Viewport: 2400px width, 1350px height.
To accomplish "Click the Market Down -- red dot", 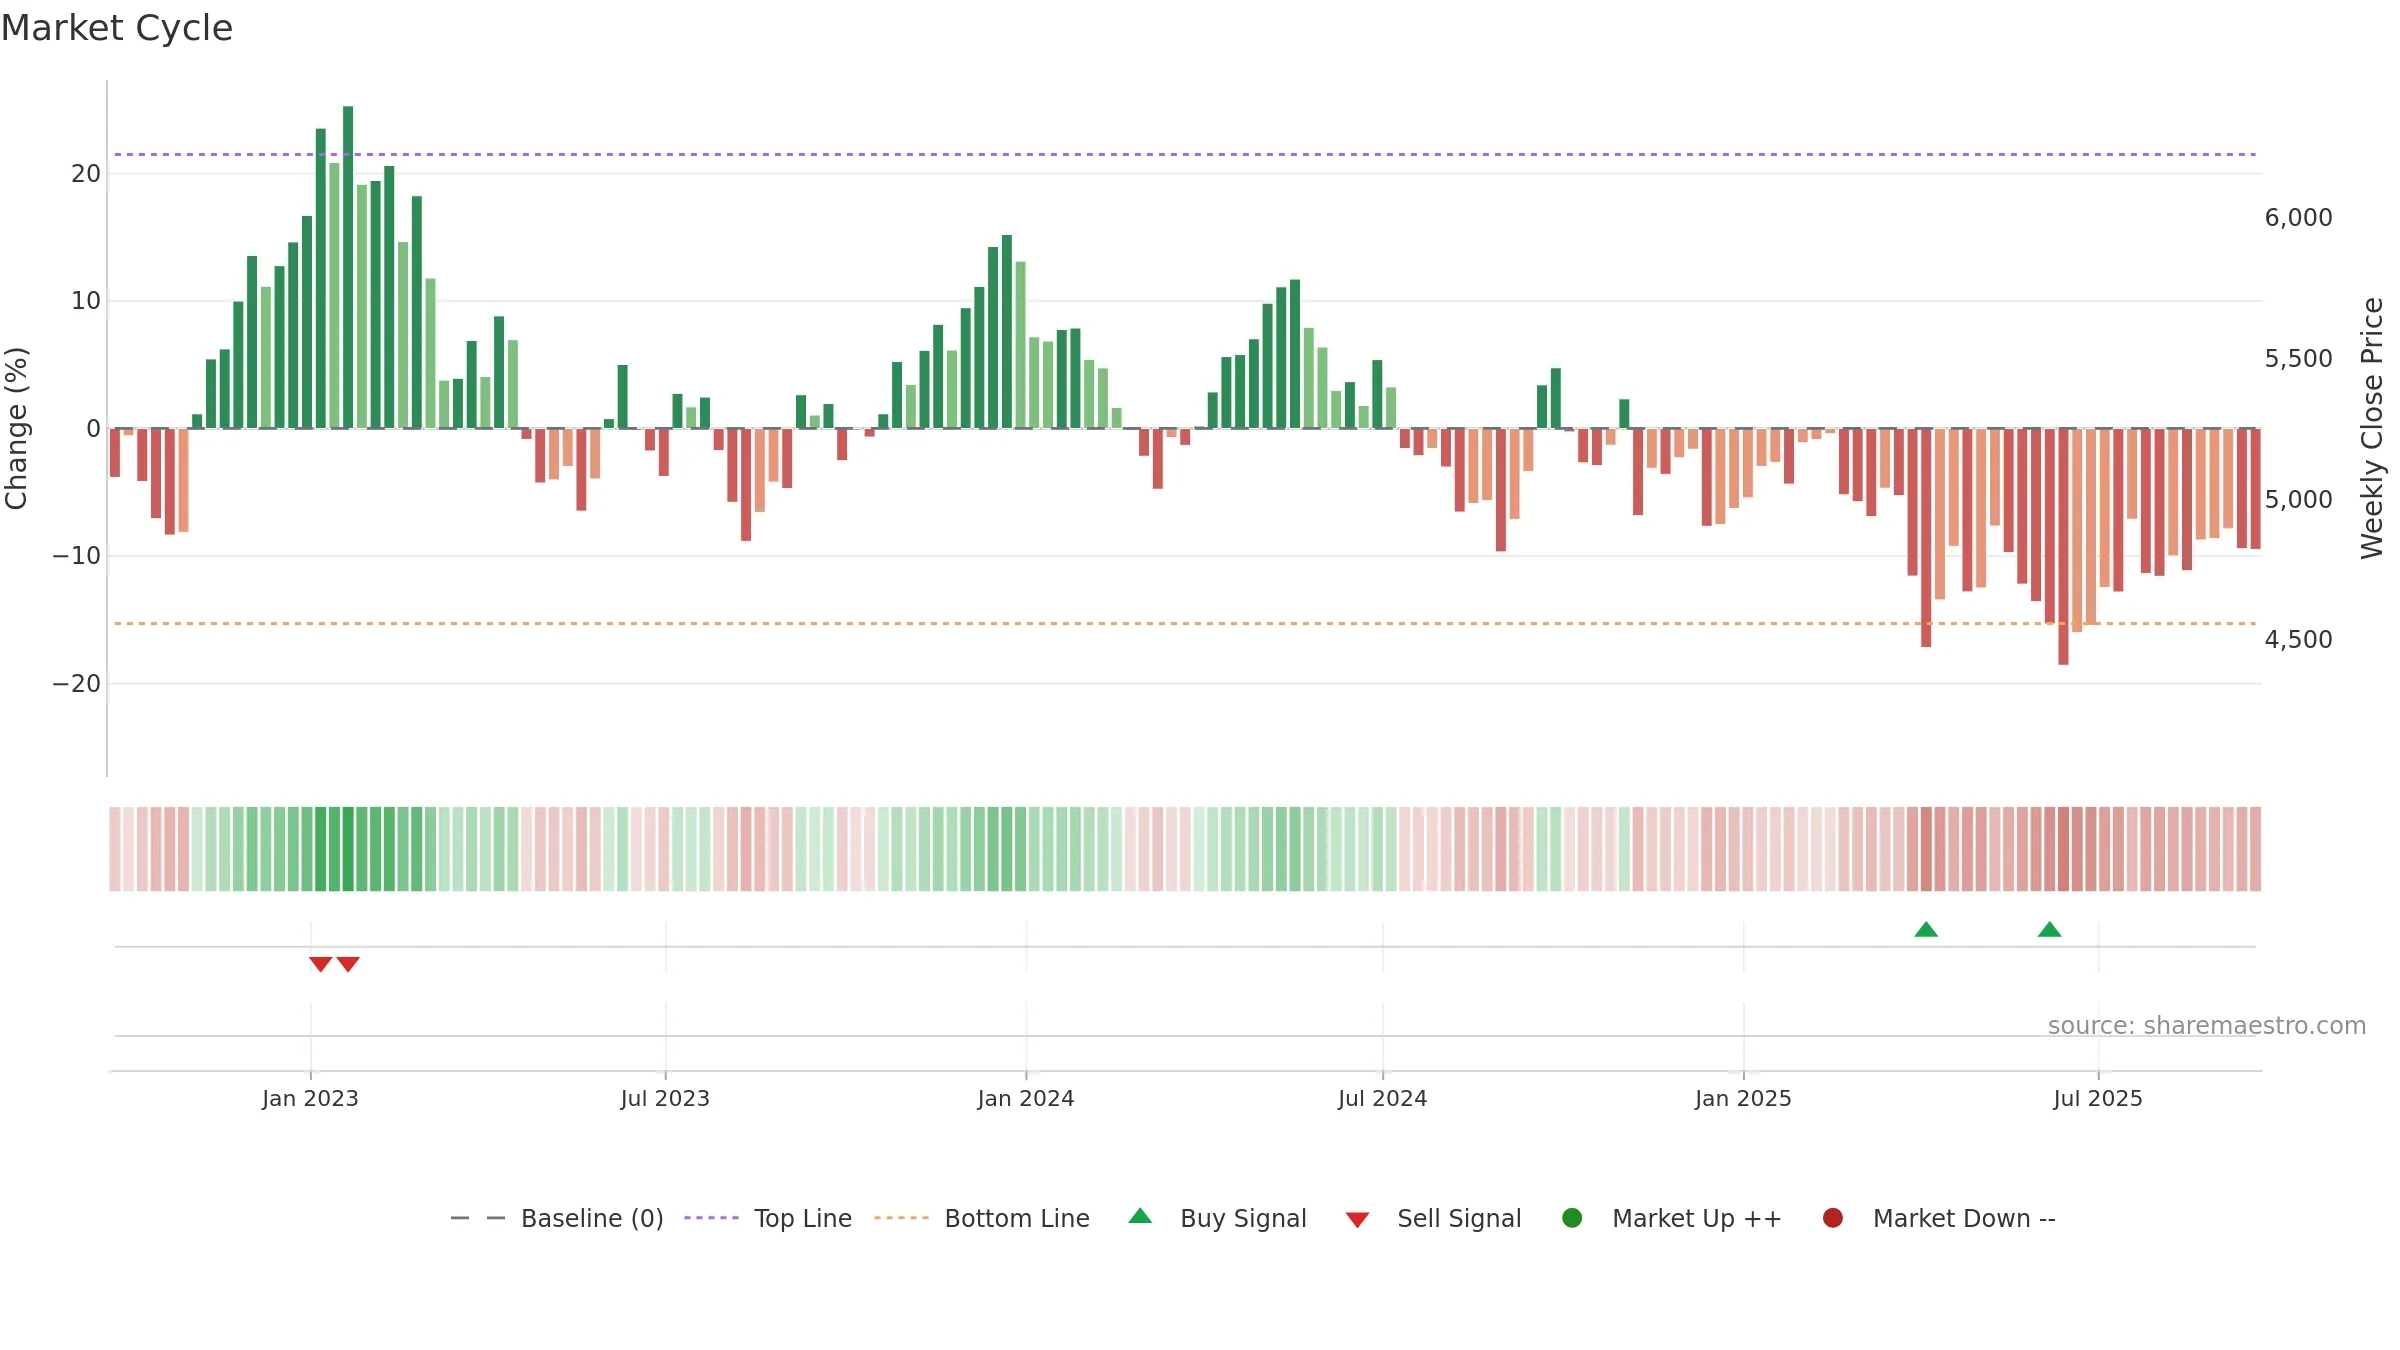I will pos(1833,1218).
